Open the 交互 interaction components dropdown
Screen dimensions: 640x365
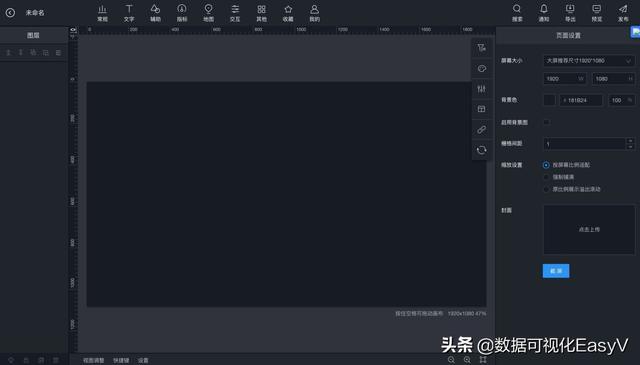click(235, 13)
